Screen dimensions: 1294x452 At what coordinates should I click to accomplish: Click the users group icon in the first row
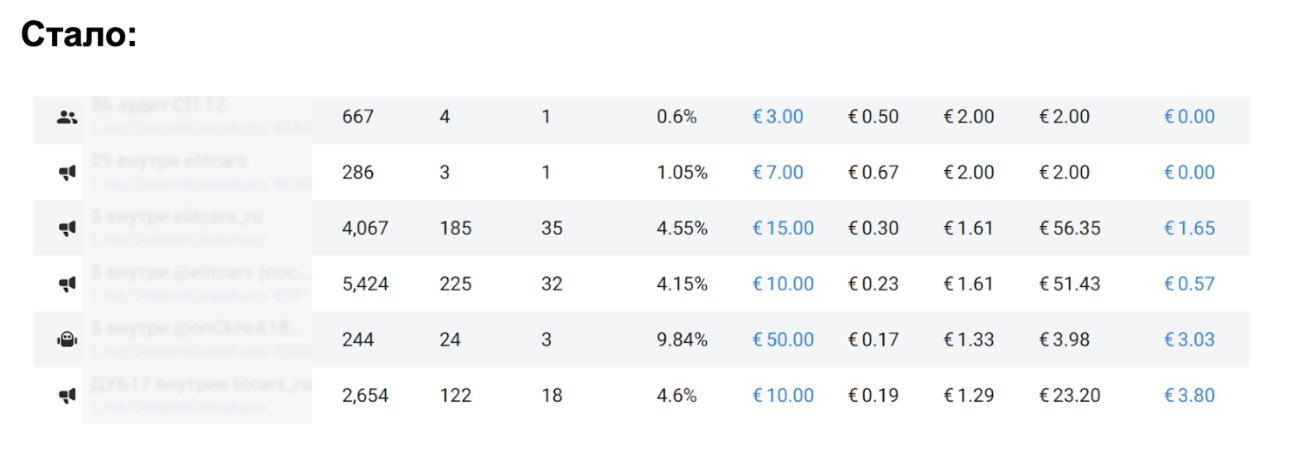click(x=67, y=117)
